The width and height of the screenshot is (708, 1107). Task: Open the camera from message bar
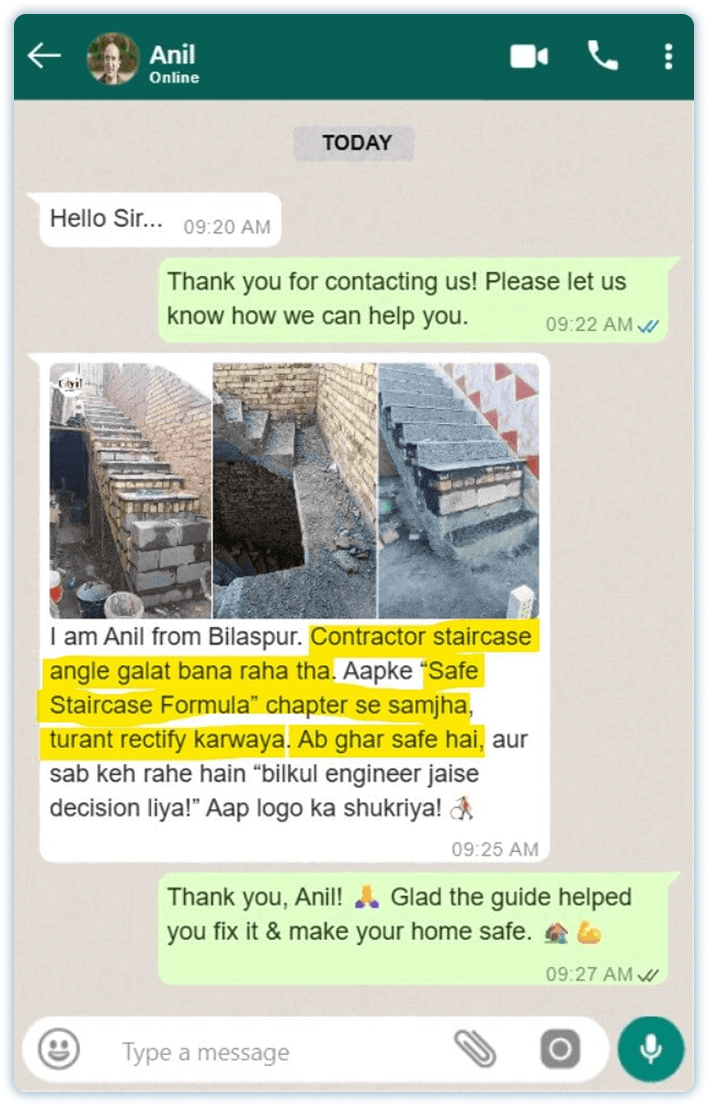pyautogui.click(x=560, y=1048)
